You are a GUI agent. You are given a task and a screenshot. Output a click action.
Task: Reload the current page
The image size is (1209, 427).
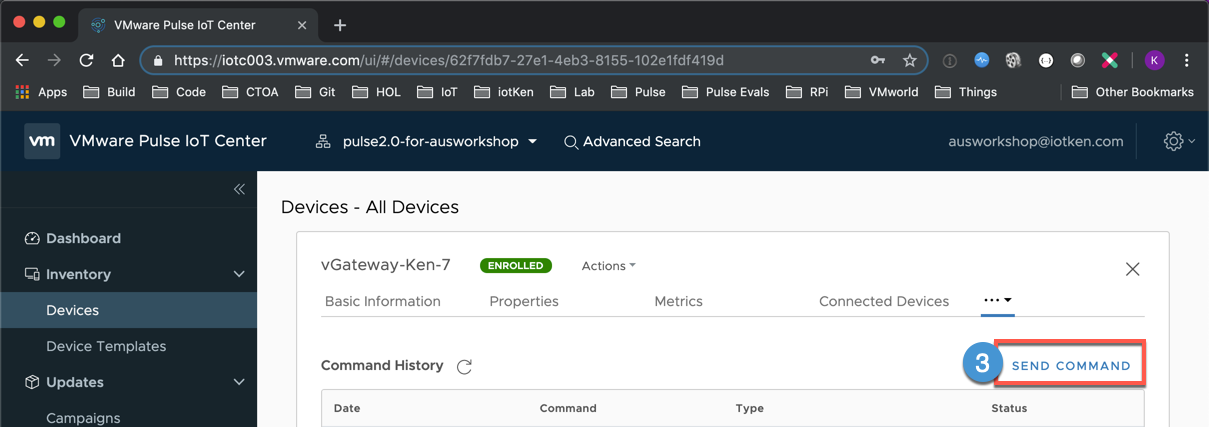[x=86, y=60]
